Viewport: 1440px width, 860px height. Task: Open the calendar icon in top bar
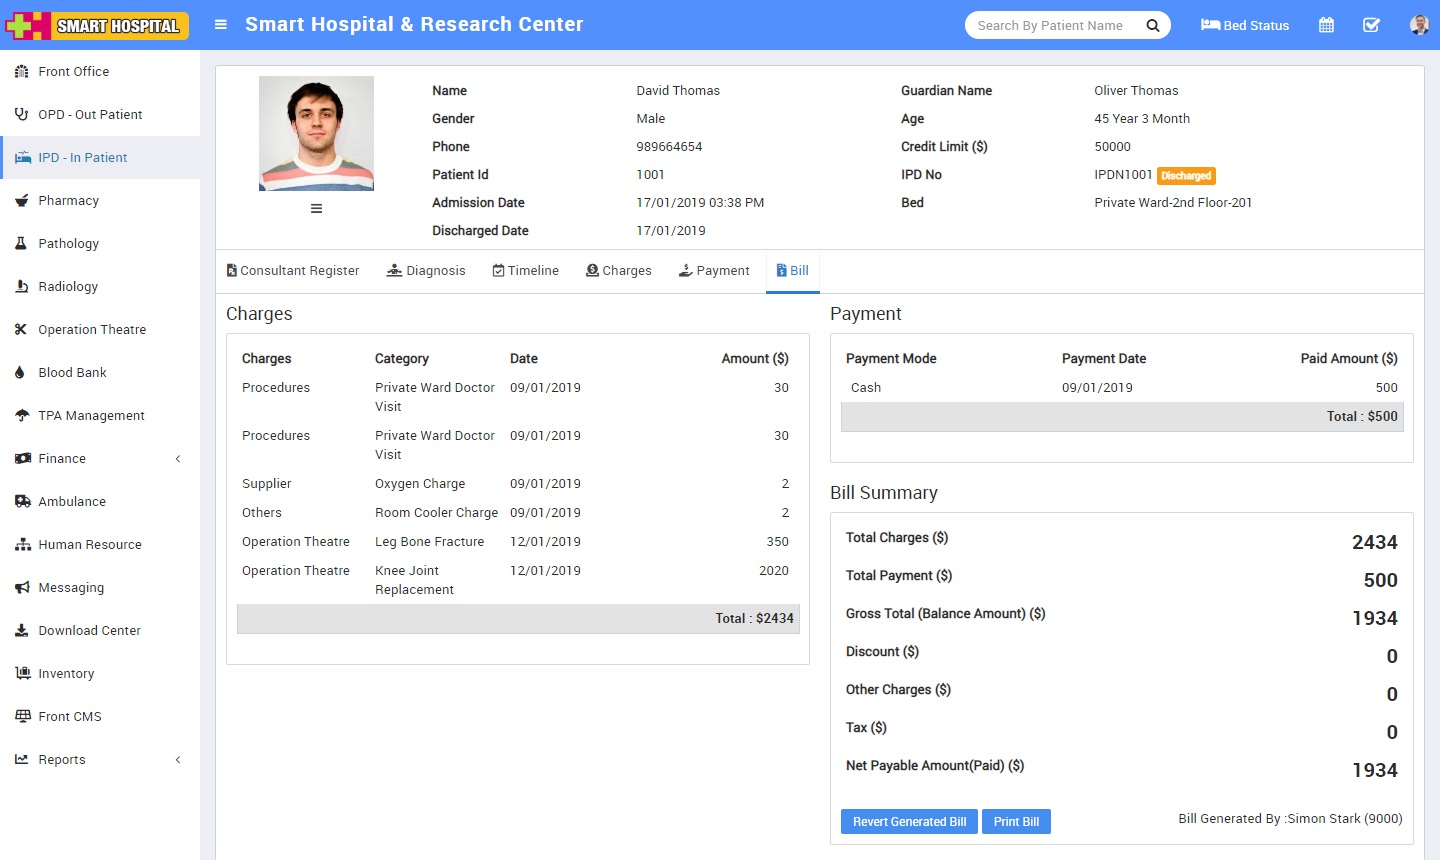click(x=1326, y=25)
